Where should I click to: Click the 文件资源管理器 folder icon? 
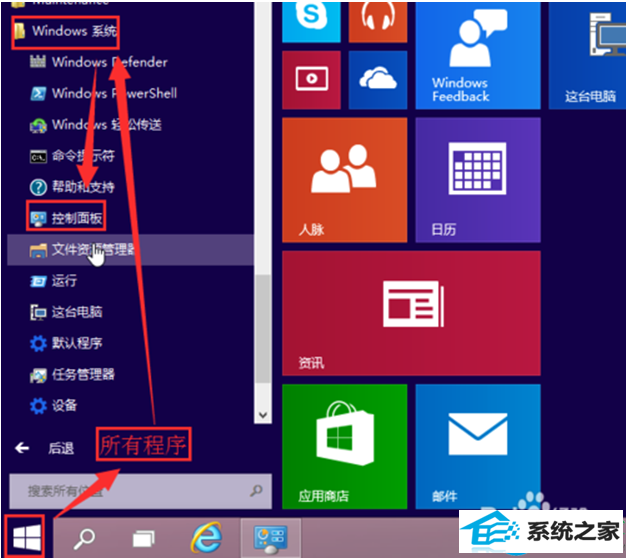38,250
